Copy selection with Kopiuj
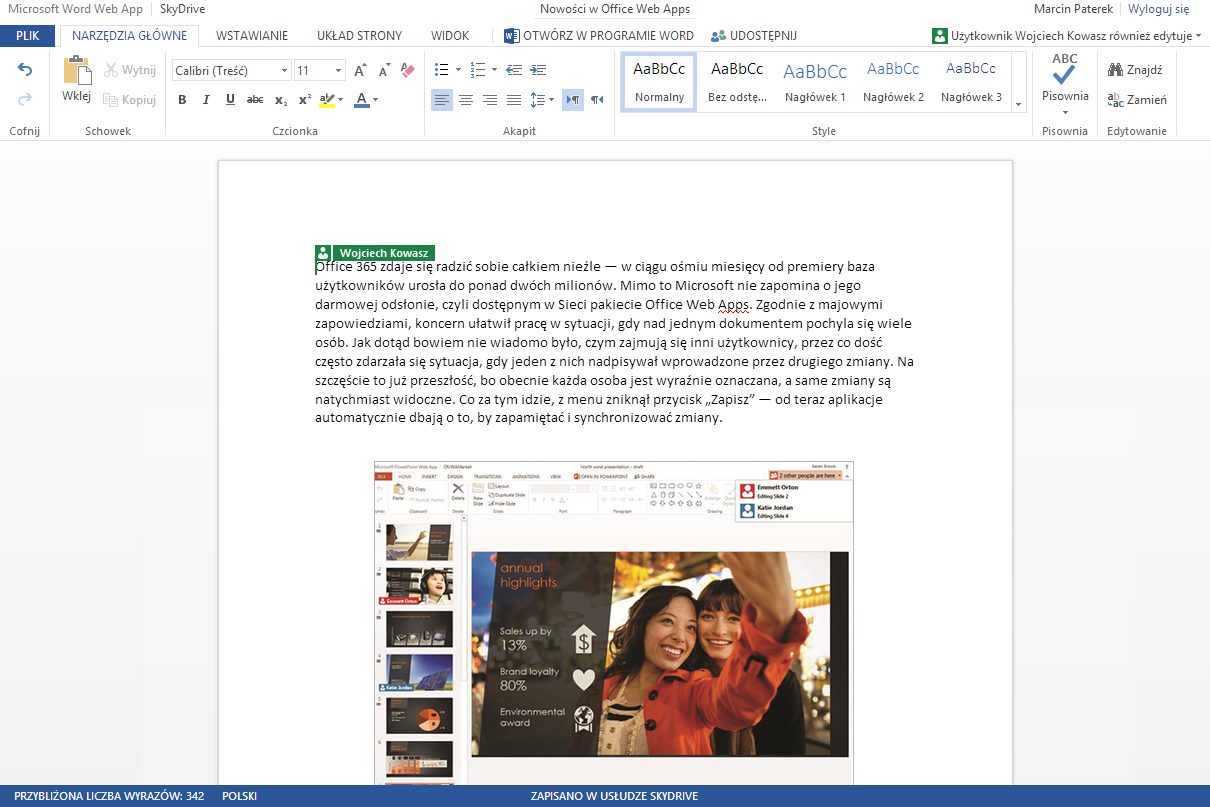This screenshot has width=1210, height=807. tap(130, 99)
